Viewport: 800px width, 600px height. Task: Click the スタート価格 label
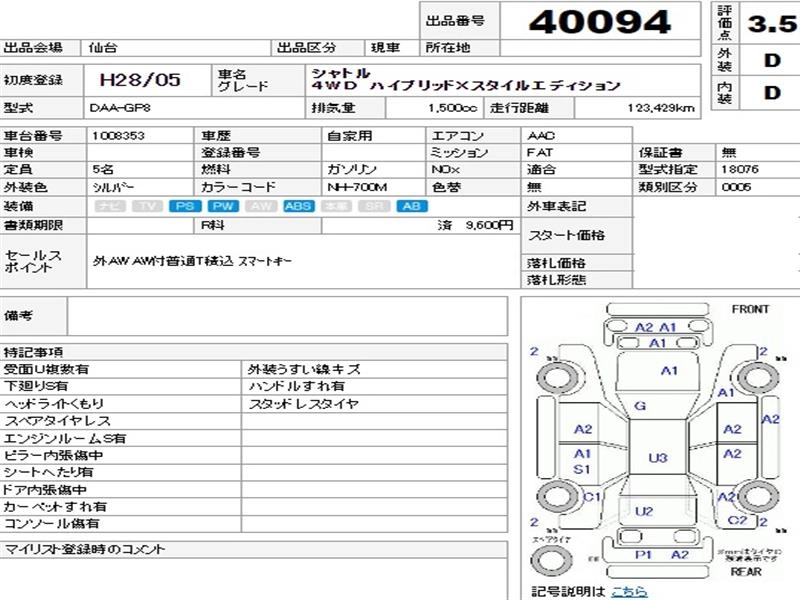click(x=566, y=235)
